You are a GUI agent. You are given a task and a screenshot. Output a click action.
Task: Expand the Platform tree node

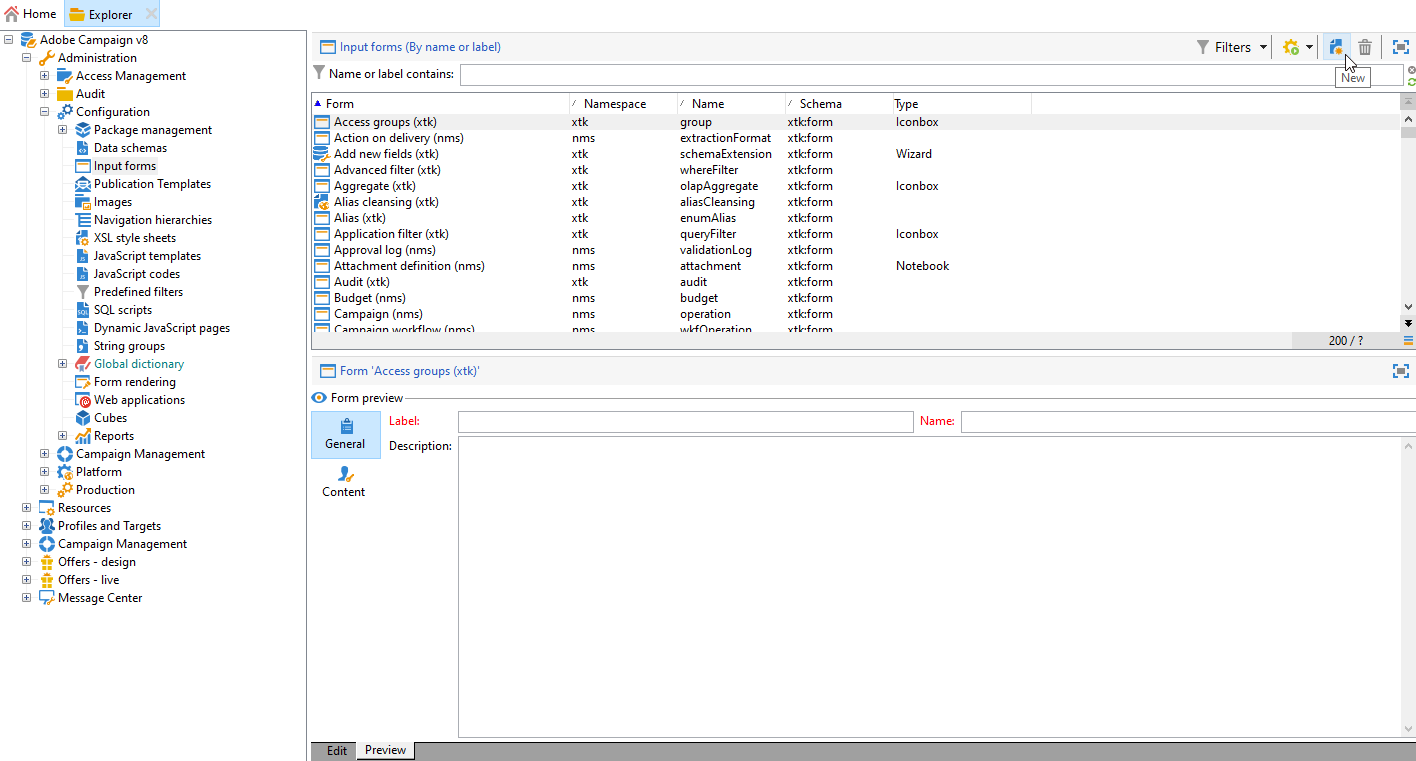click(x=45, y=472)
